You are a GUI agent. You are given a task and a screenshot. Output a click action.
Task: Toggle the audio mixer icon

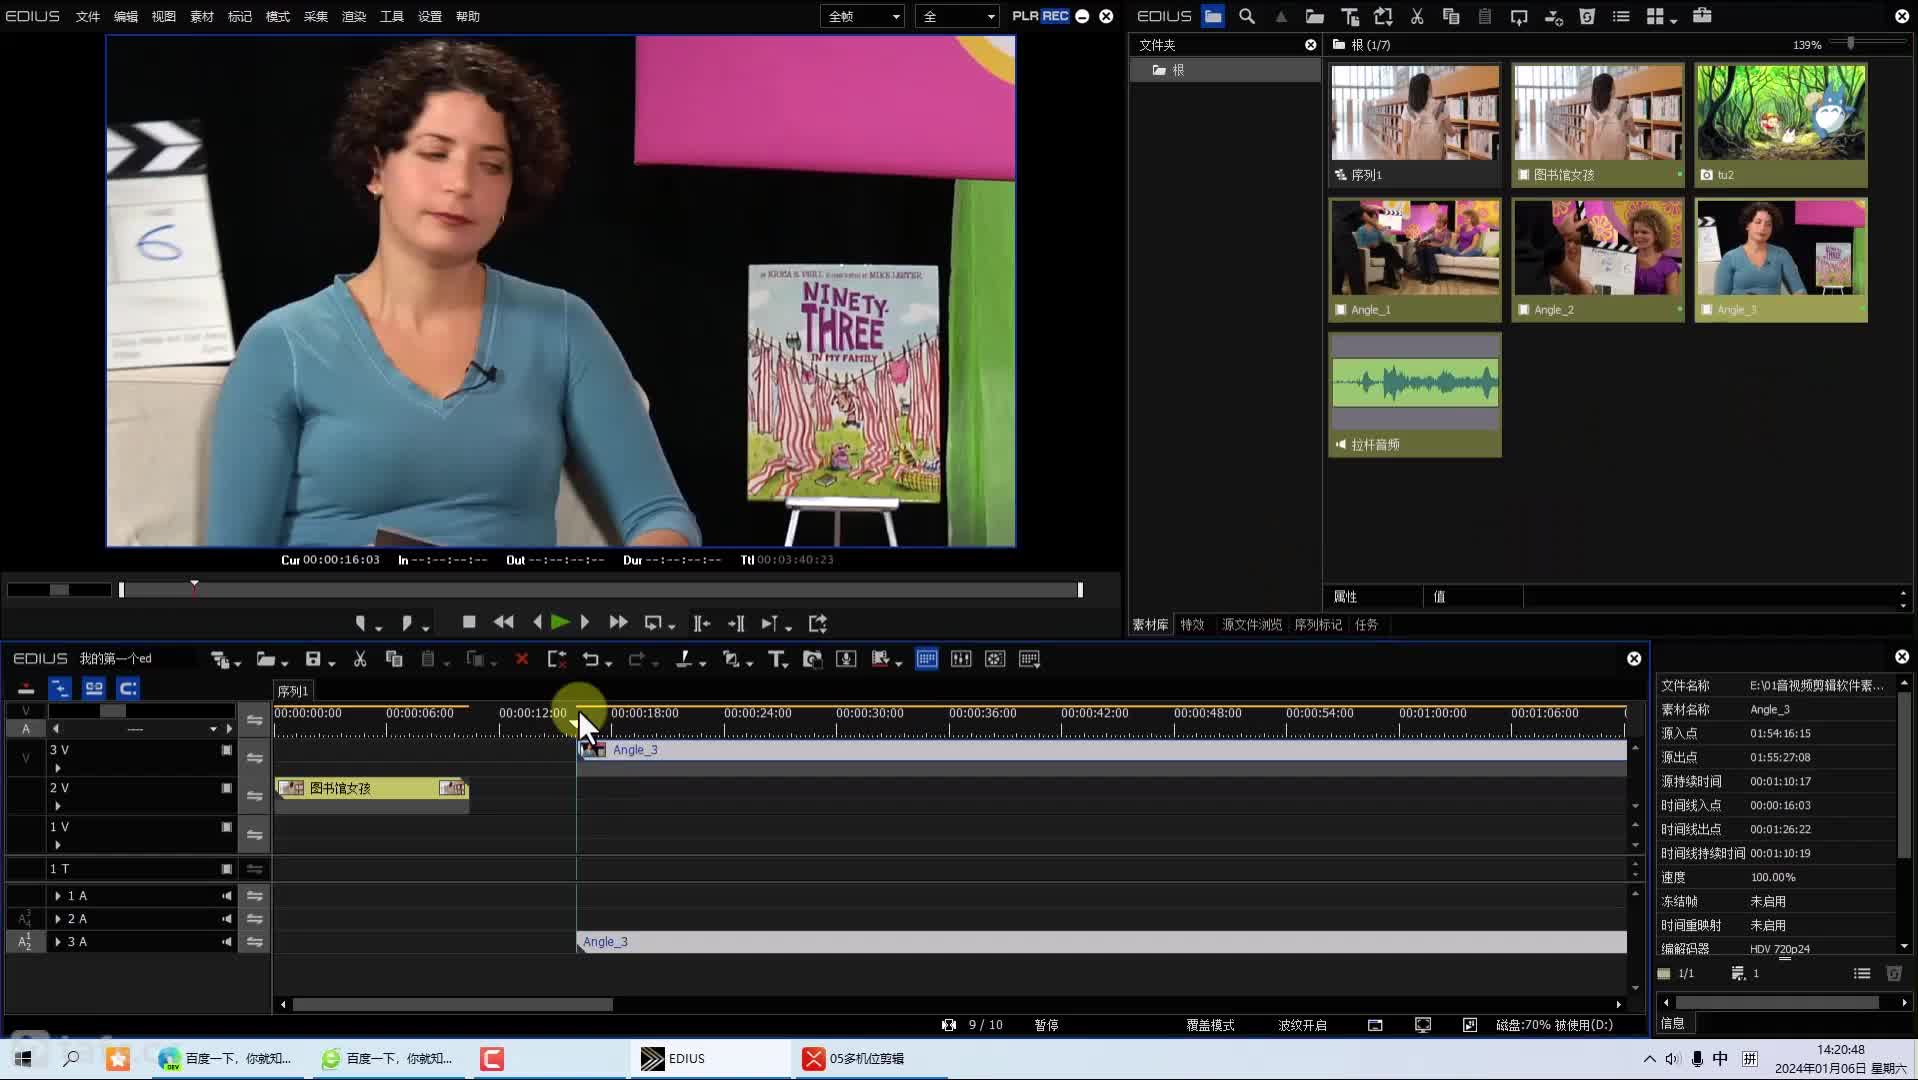coord(961,659)
